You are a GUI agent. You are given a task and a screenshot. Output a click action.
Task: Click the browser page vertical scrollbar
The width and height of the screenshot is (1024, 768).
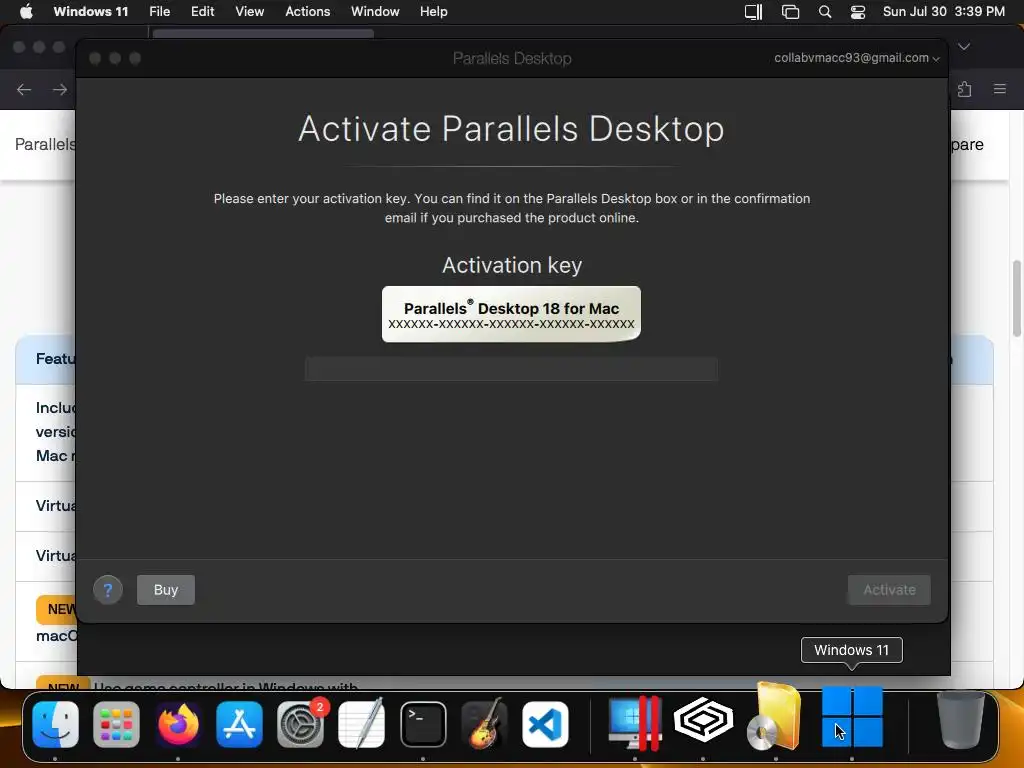pyautogui.click(x=1016, y=298)
